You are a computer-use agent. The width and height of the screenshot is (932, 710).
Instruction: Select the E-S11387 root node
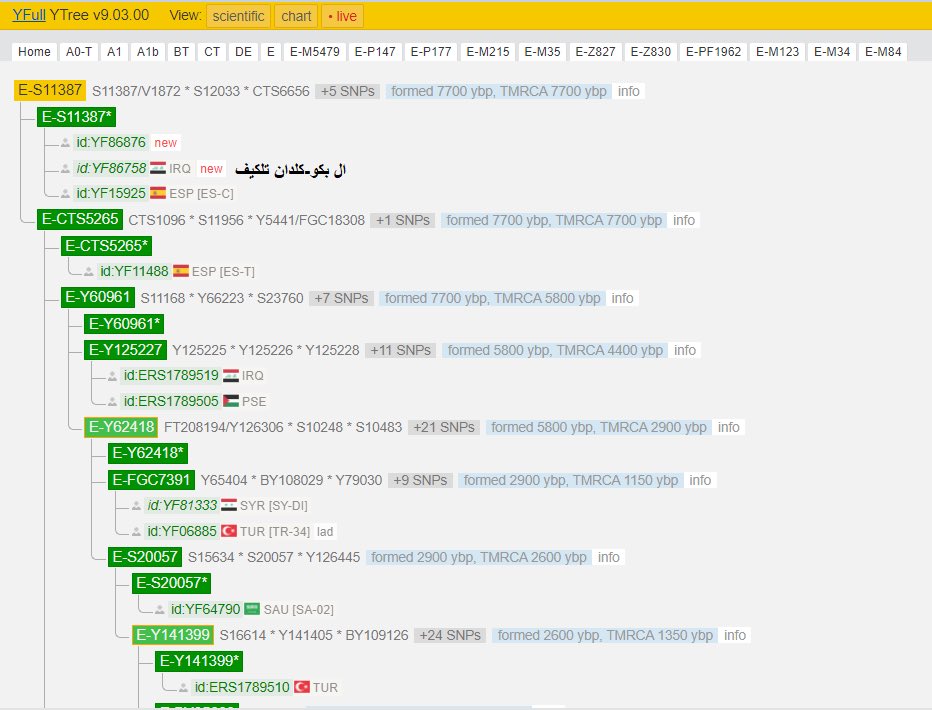point(50,90)
